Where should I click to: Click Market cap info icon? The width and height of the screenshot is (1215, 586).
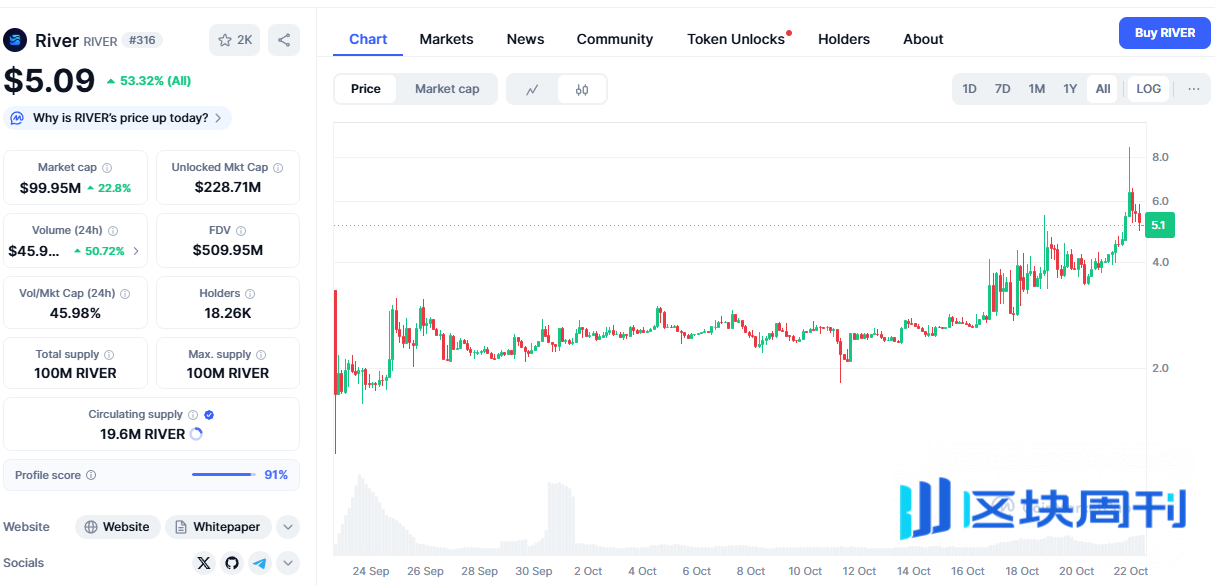coord(107,168)
